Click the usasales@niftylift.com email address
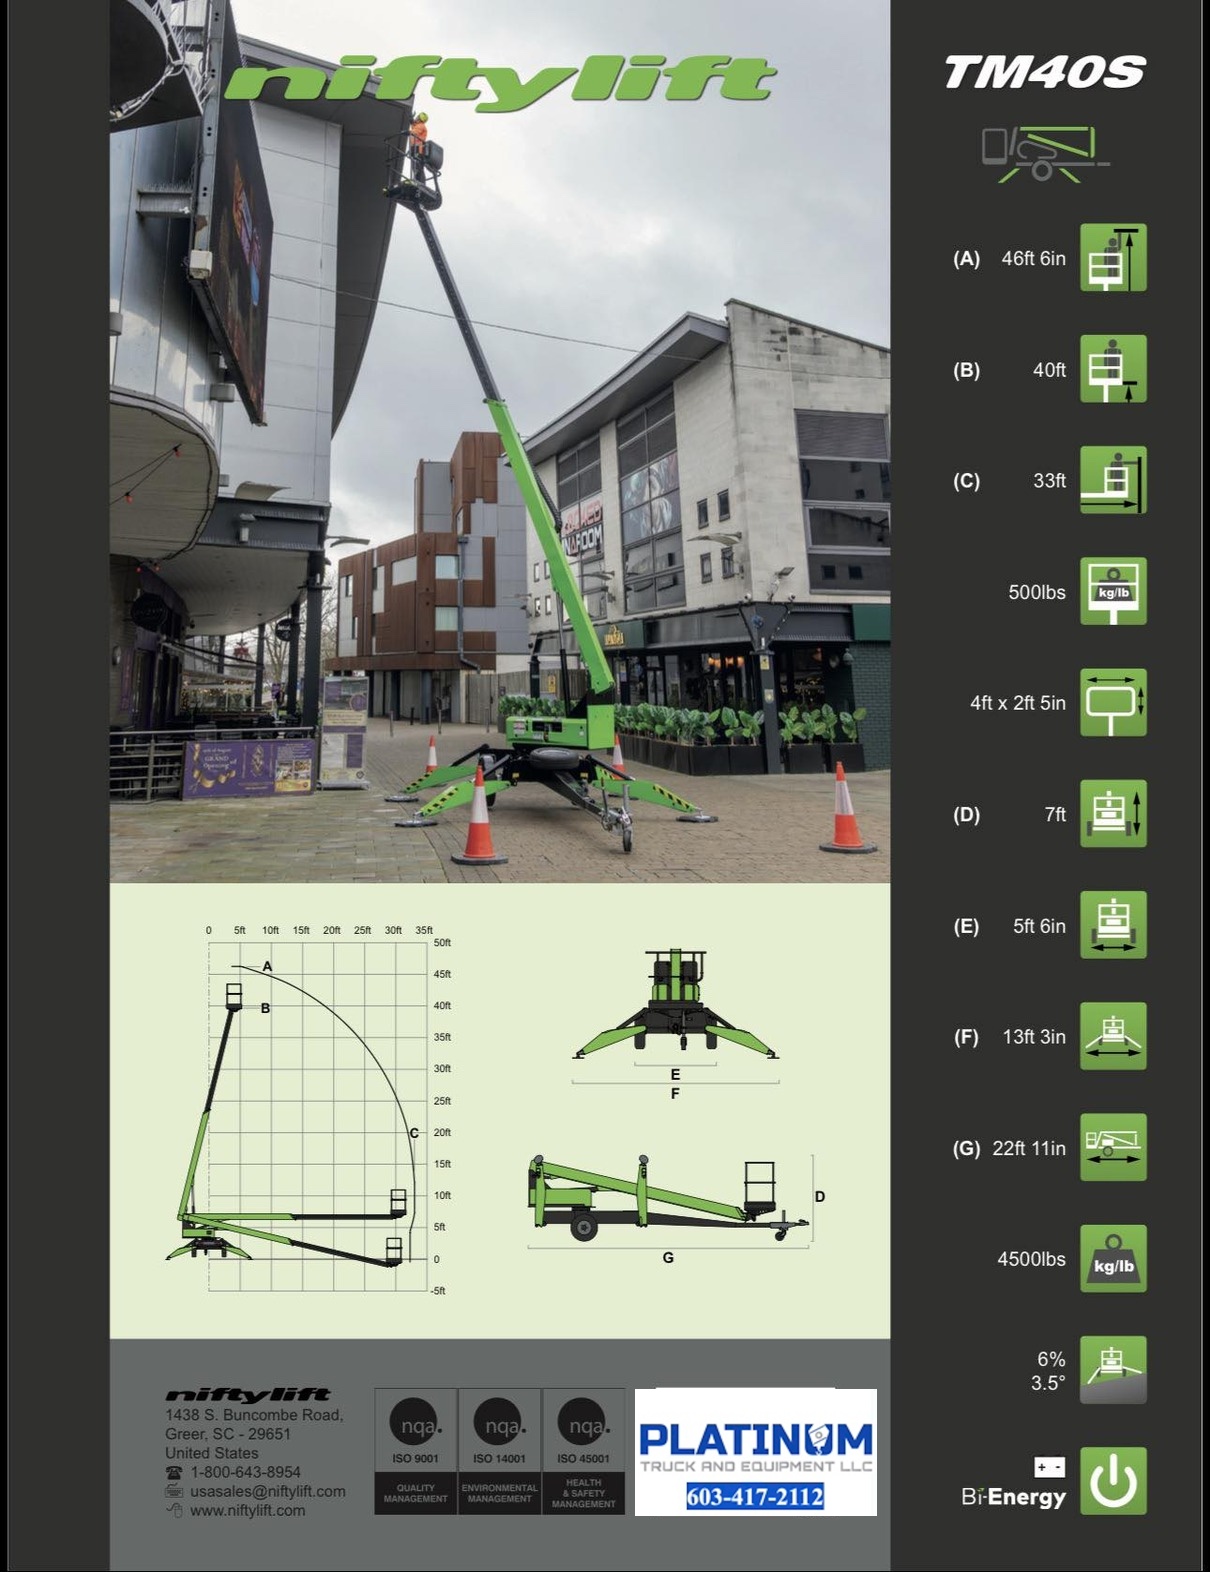 pos(267,1491)
